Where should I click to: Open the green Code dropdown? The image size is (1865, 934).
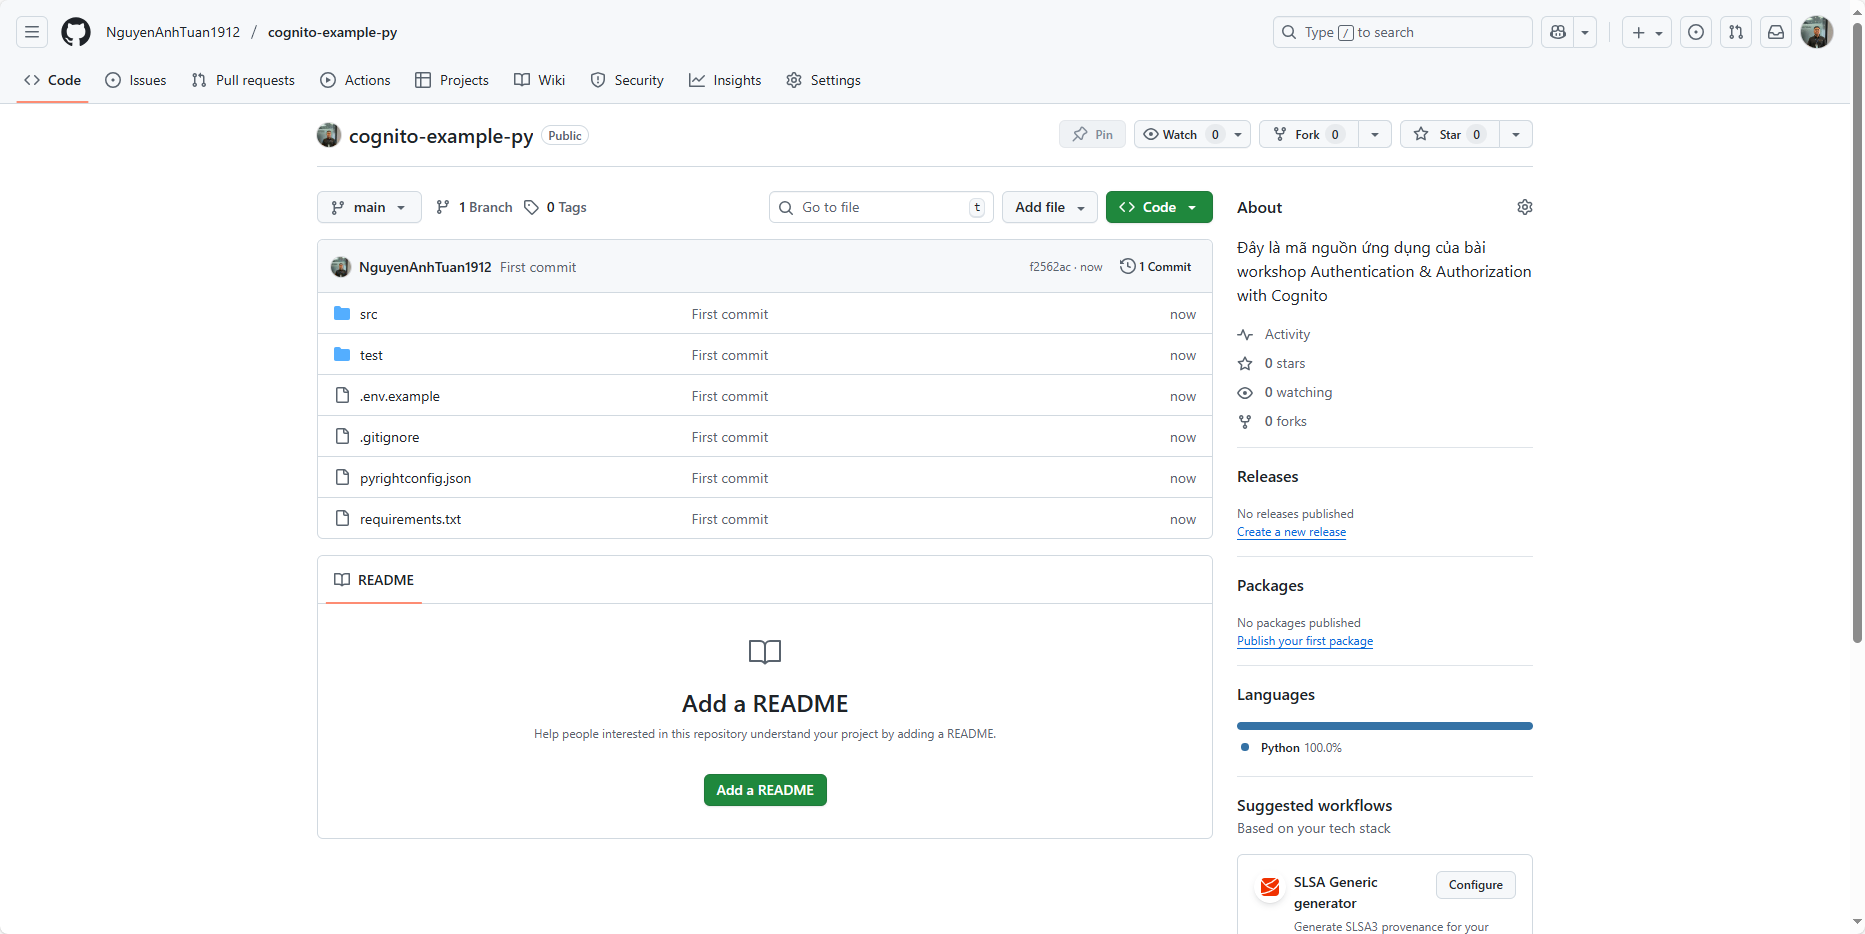pyautogui.click(x=1158, y=207)
